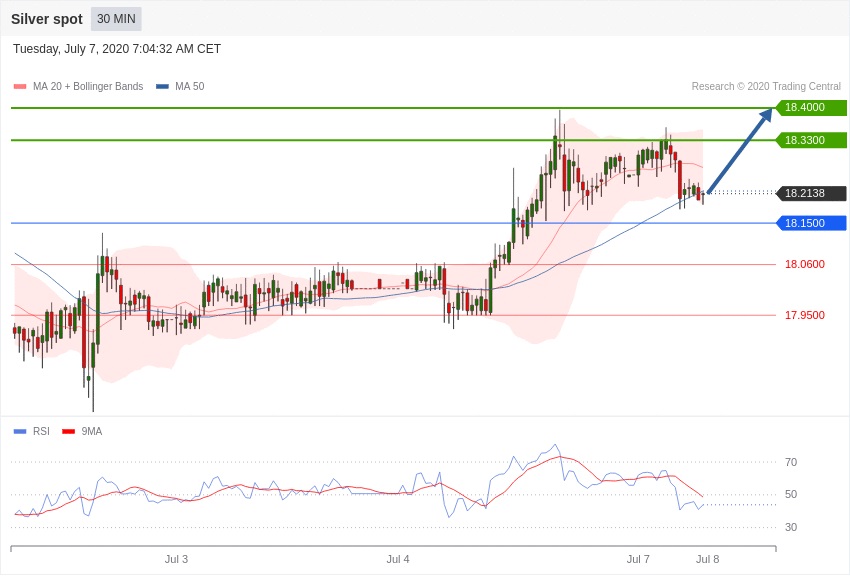This screenshot has width=850, height=576.
Task: Click the Jul 3 date axis label
Action: (x=176, y=559)
